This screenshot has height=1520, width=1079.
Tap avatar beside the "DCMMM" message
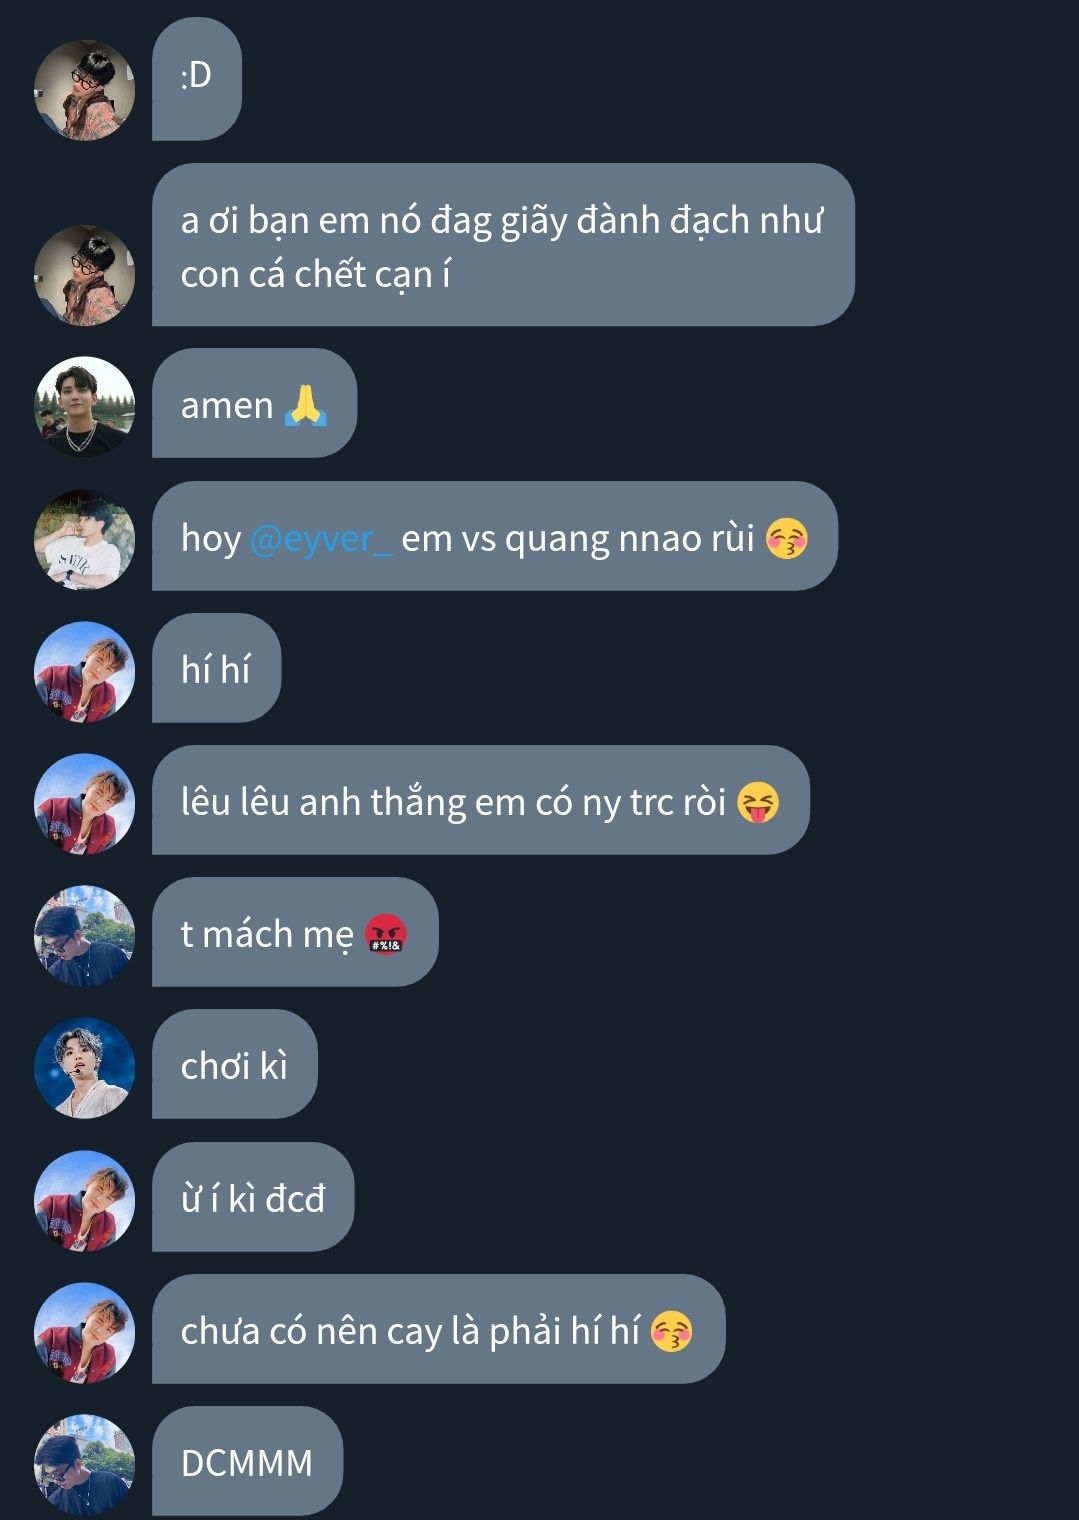click(84, 1463)
